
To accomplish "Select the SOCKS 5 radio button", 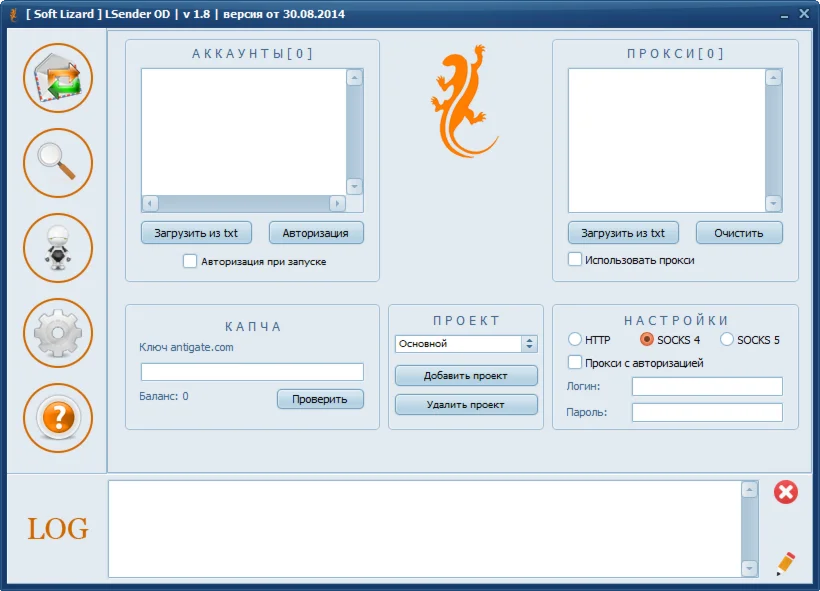I will (727, 339).
